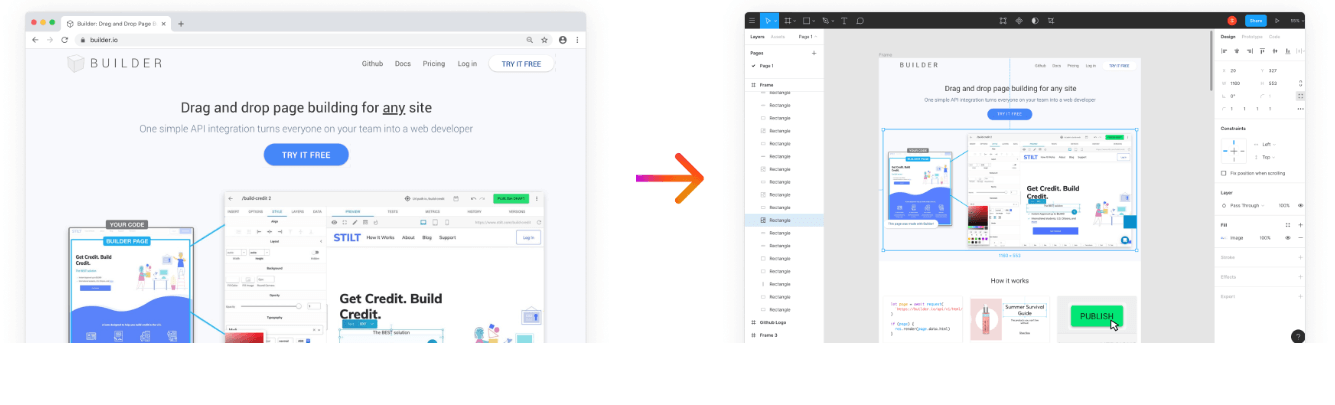
Task: Open horizontal constraint Left dropdown
Action: point(1268,144)
